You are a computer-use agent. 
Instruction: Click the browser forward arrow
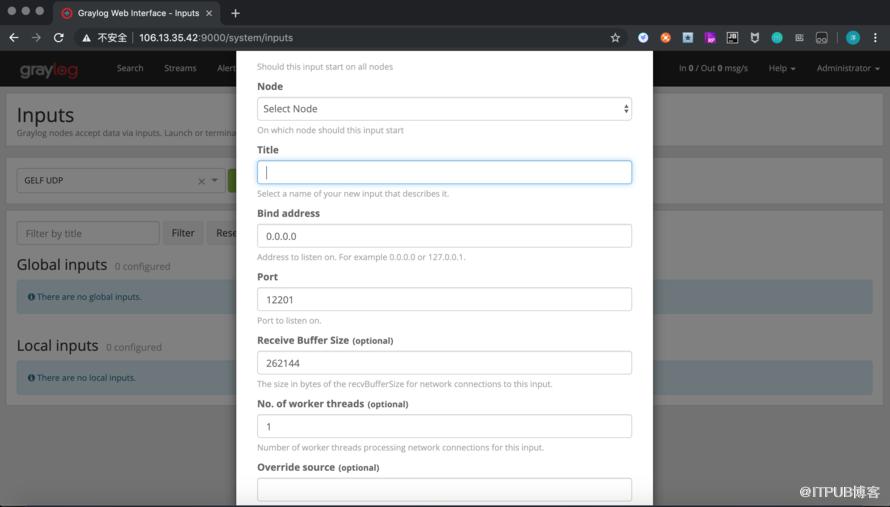[x=36, y=37]
